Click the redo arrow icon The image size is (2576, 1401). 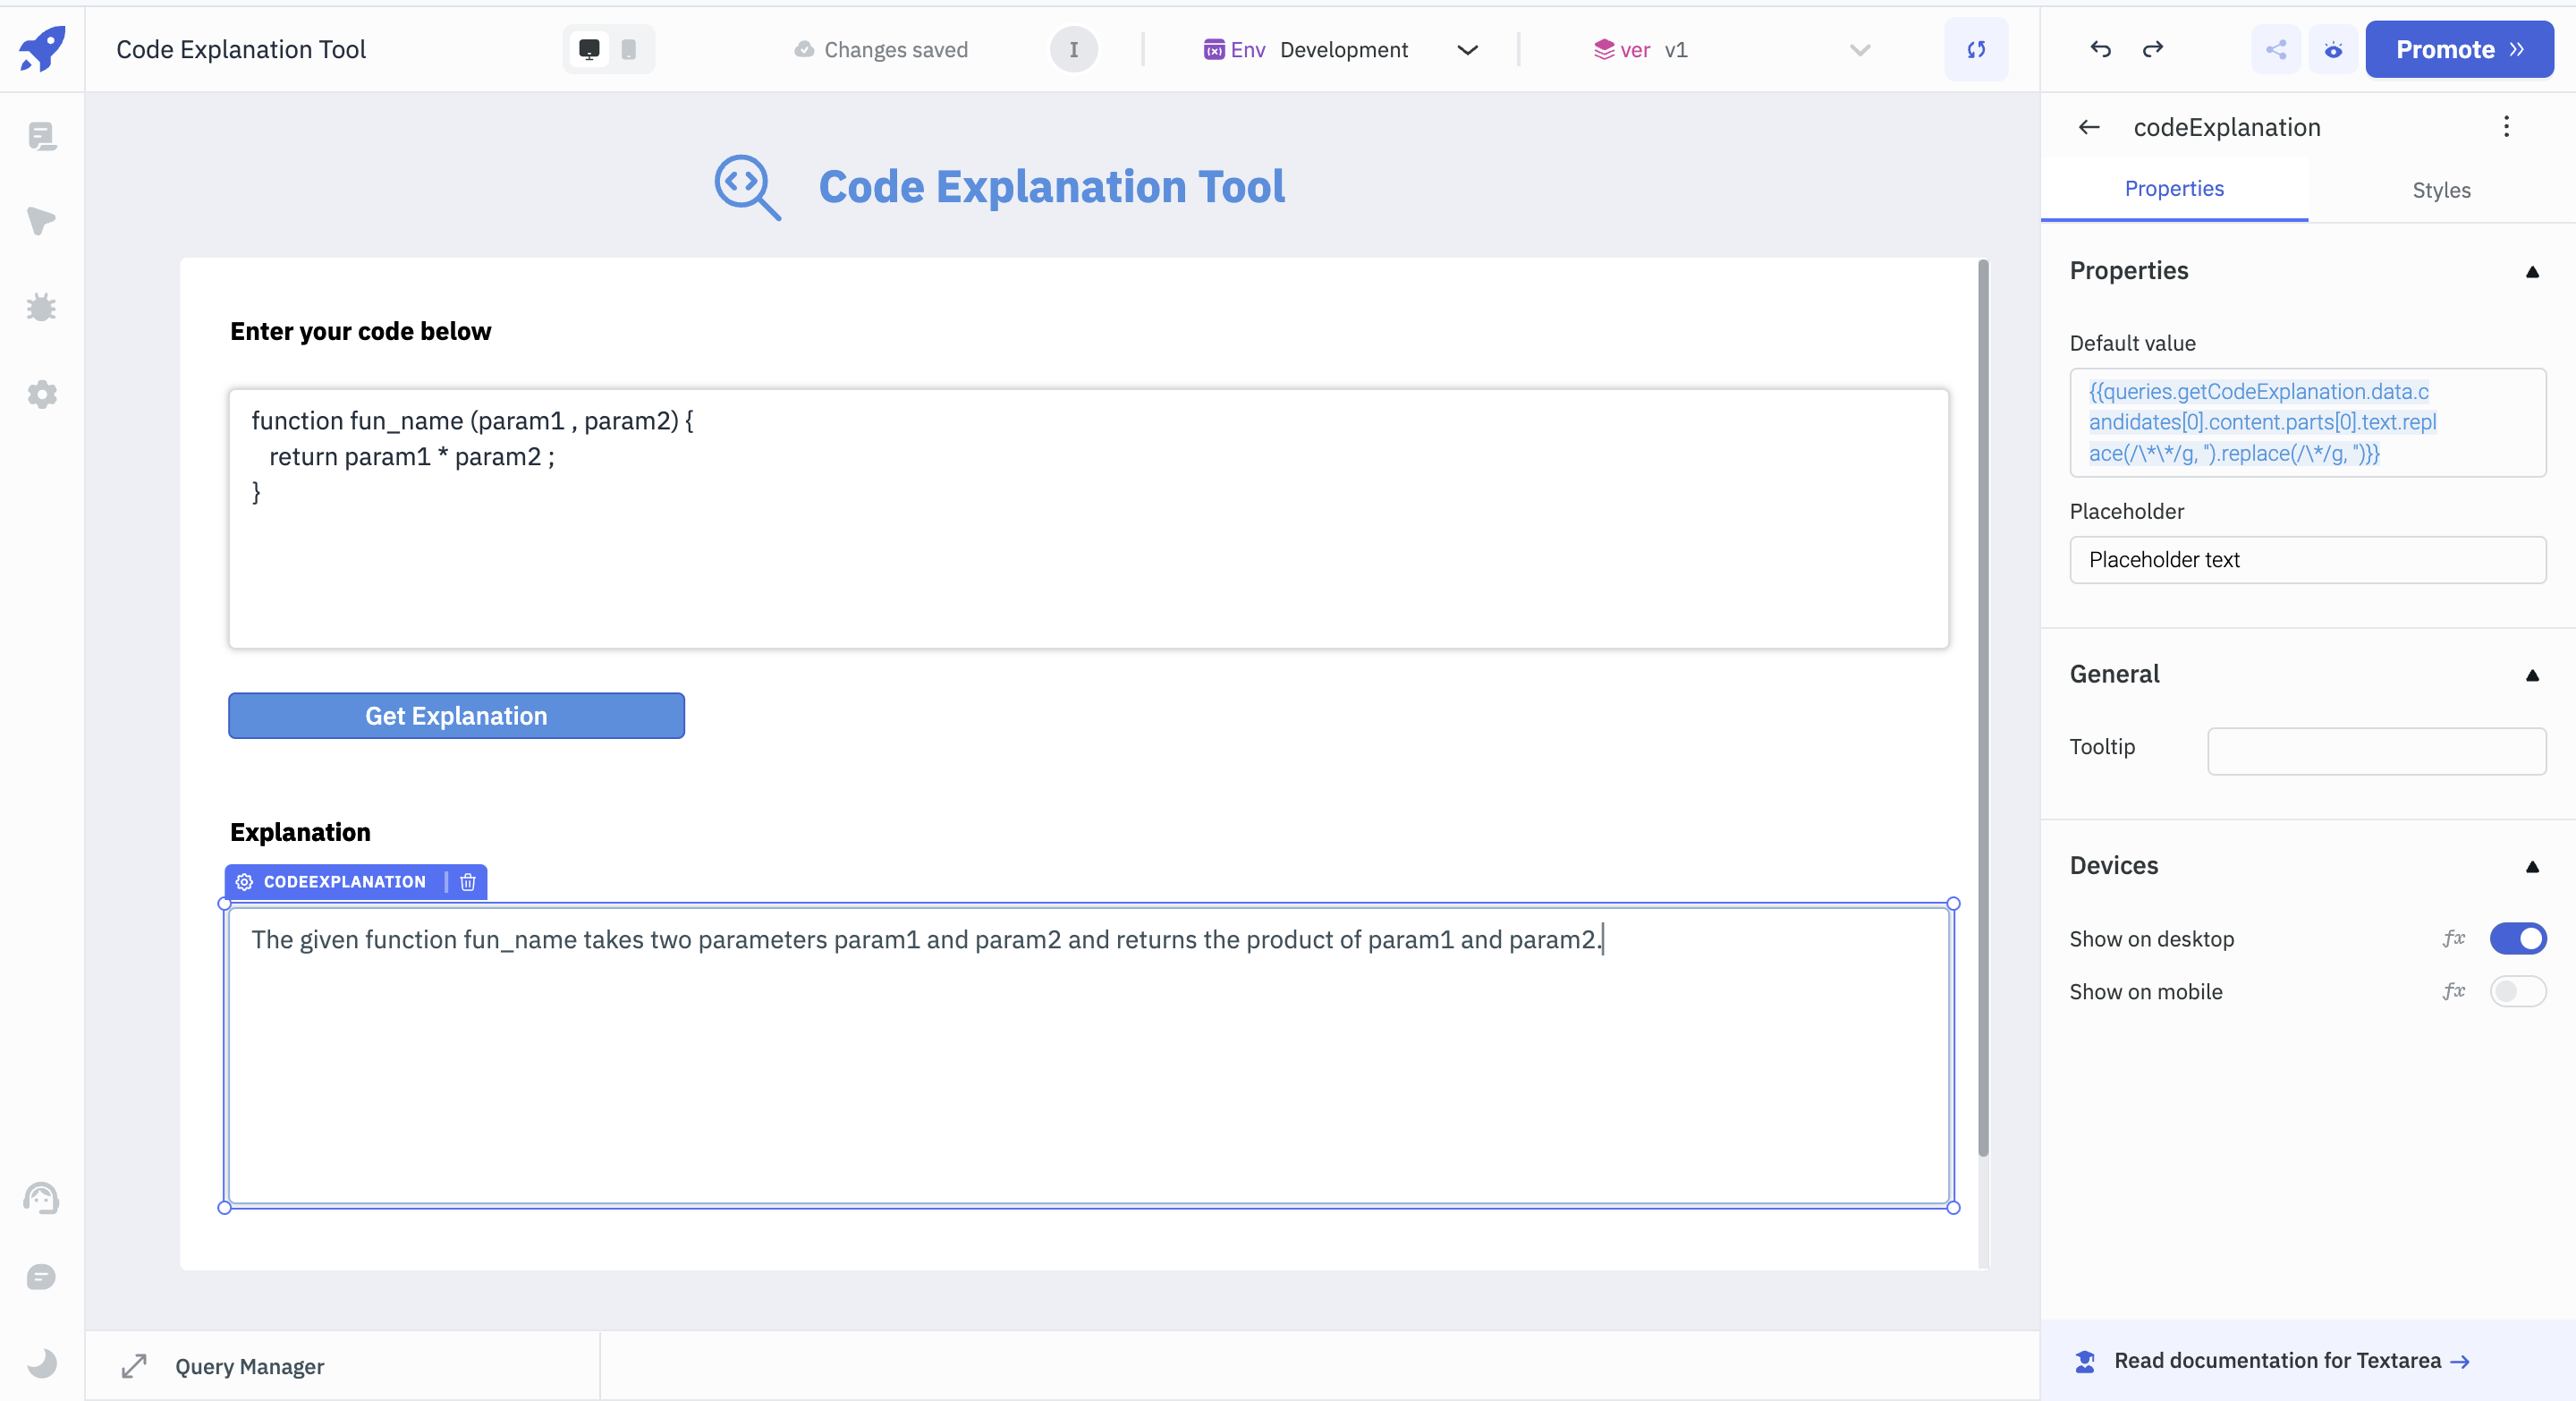(2153, 49)
